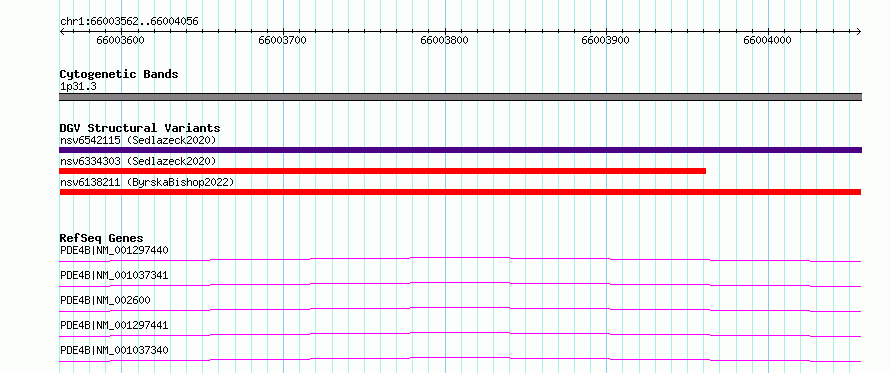Open the PDE4B|NM_001297441 transcript label
Screen dimensions: 890x373
(114, 325)
